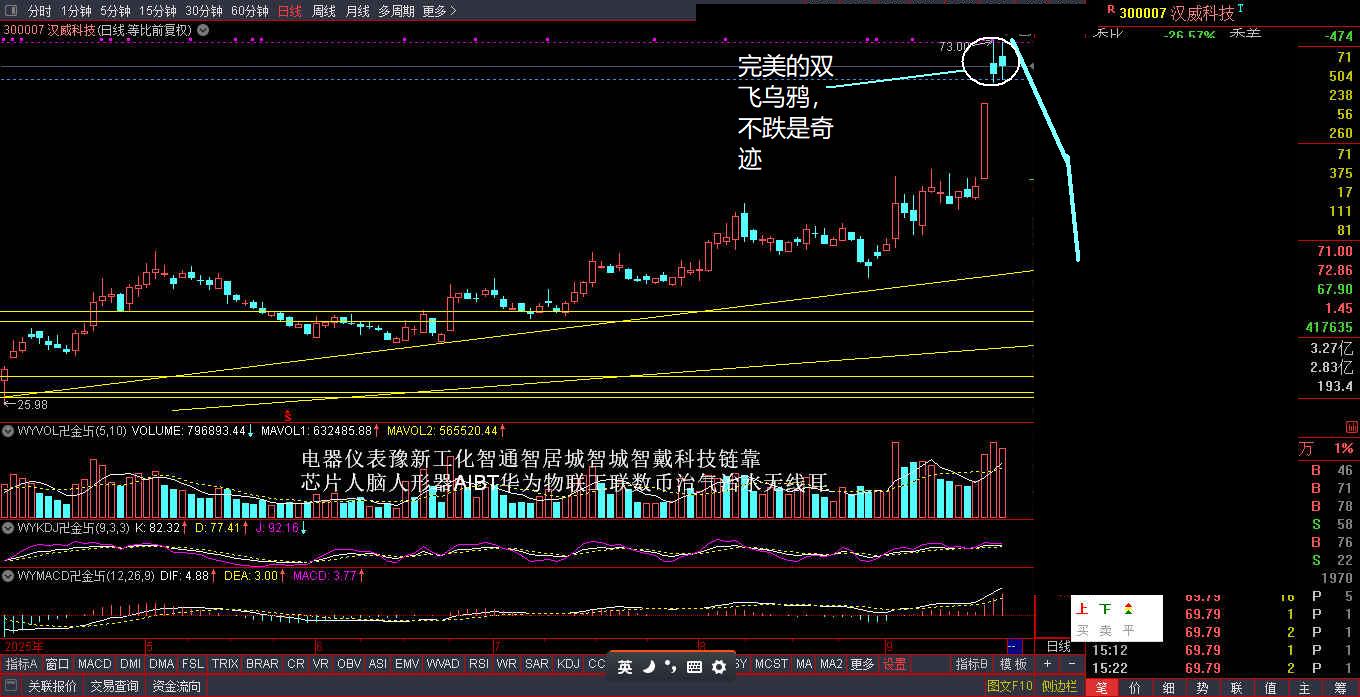Expand the WYVOL indicator dropdown
Image resolution: width=1360 pixels, height=697 pixels.
[8, 431]
